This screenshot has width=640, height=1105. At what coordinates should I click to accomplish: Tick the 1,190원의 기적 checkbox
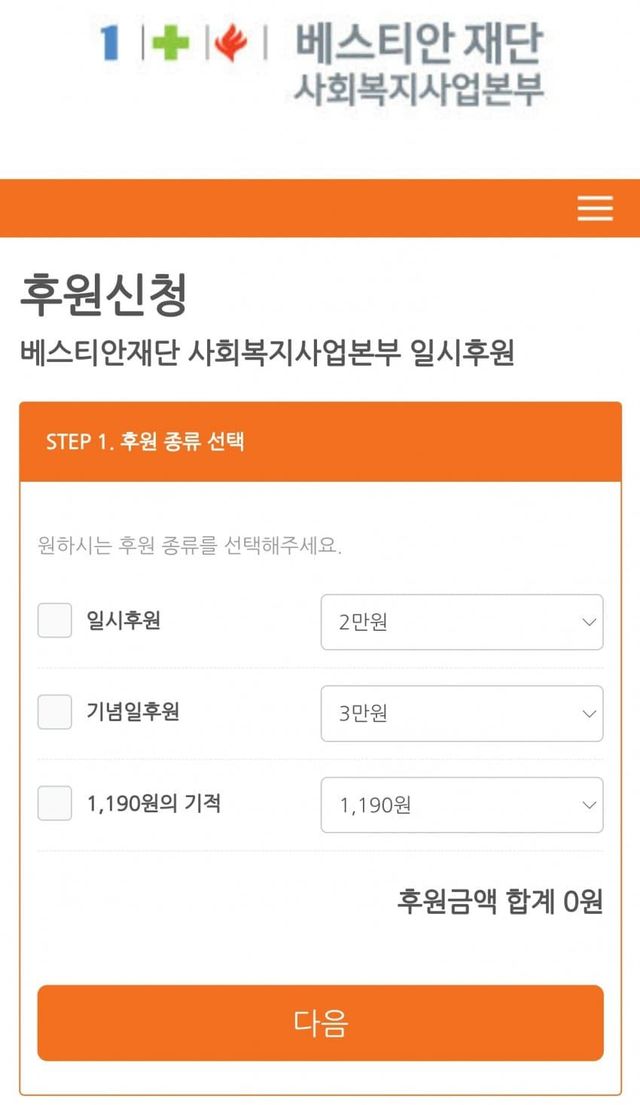55,803
